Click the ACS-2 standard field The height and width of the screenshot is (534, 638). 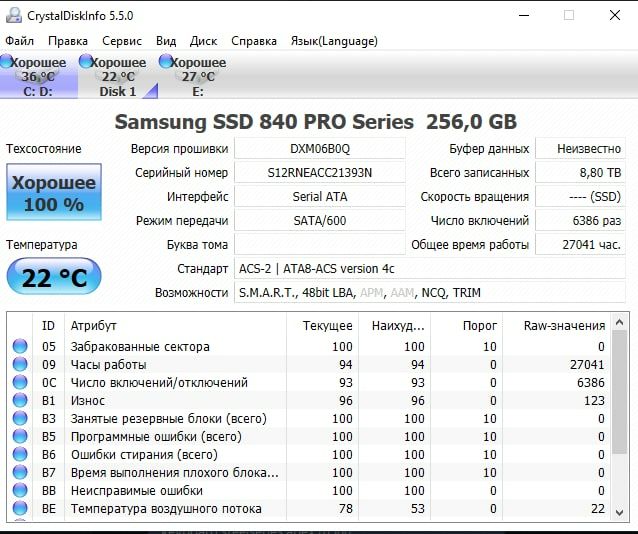pos(430,269)
